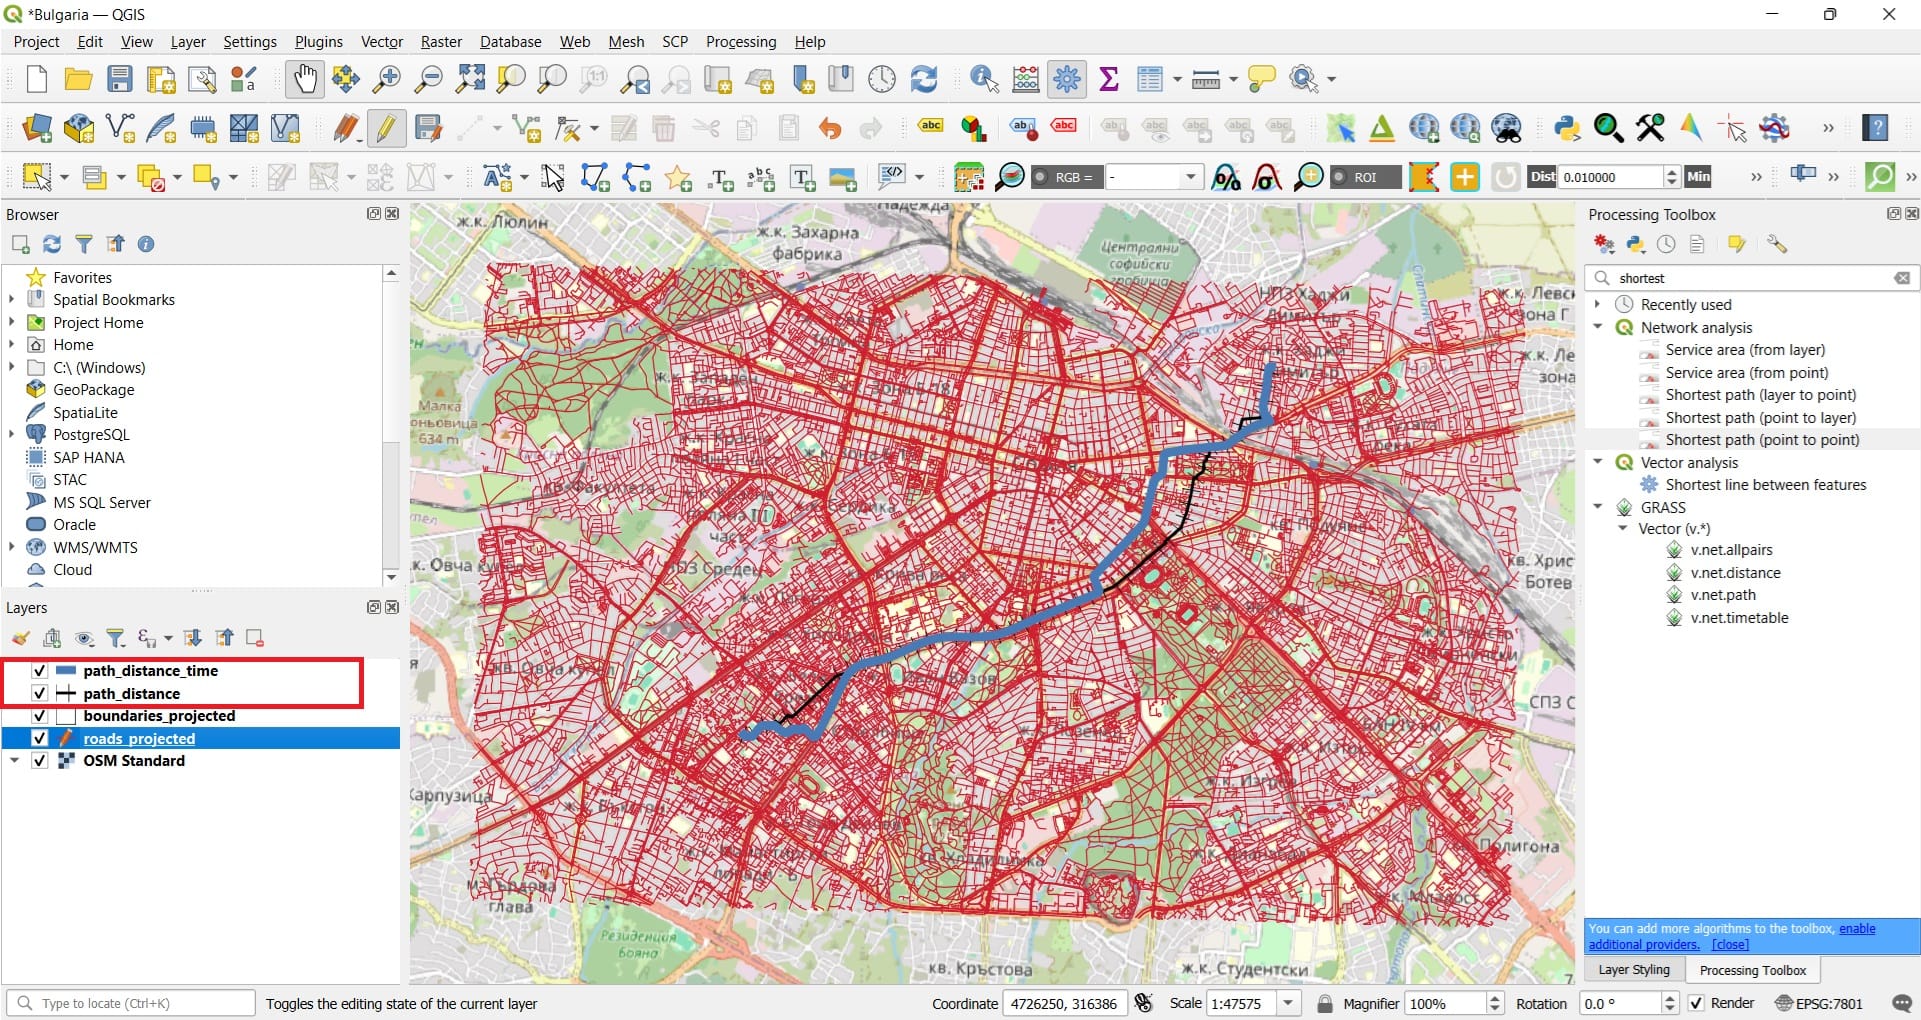This screenshot has height=1020, width=1921.
Task: Open the Scale dropdown
Action: [x=1289, y=1003]
